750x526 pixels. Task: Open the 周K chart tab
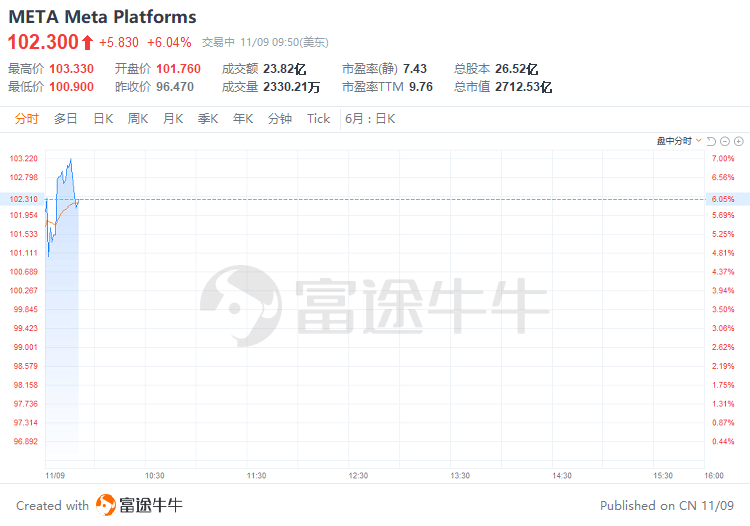click(x=138, y=119)
